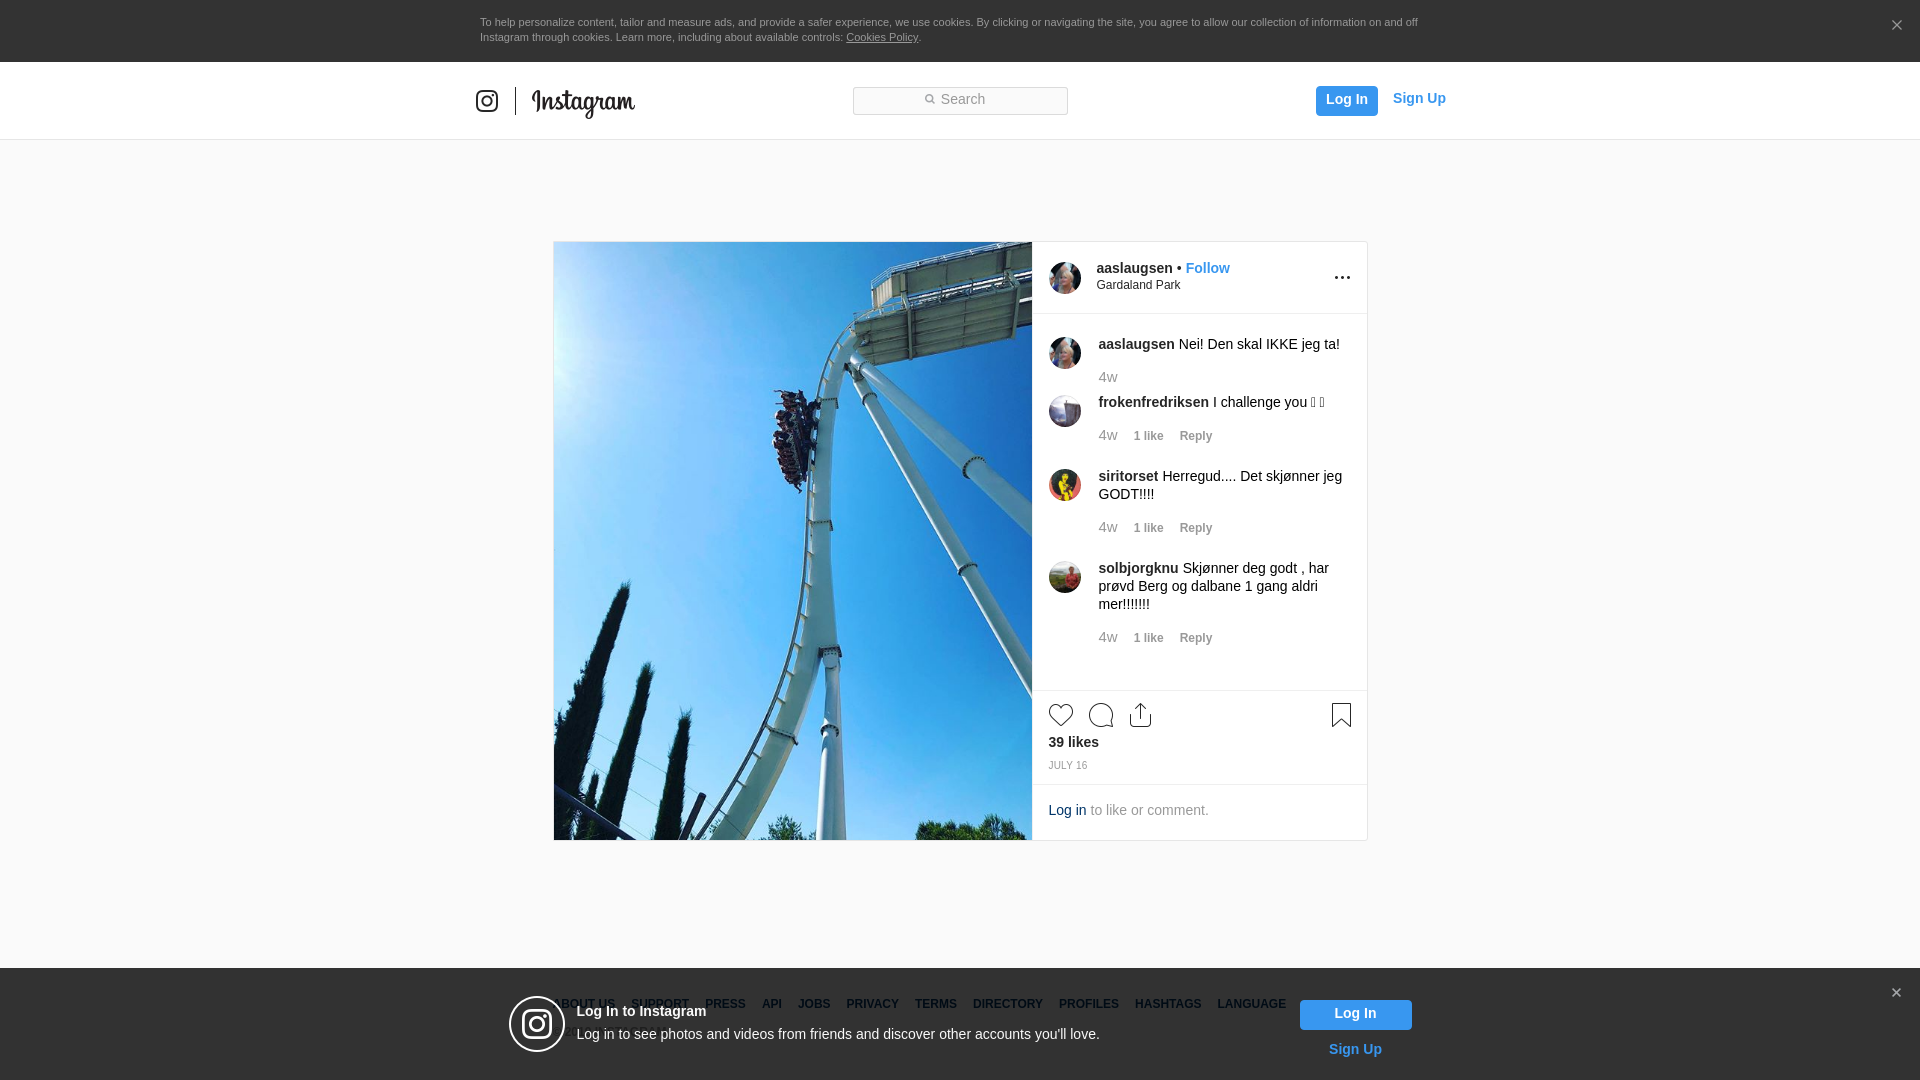Open the Gardaland Park location link

[1138, 285]
